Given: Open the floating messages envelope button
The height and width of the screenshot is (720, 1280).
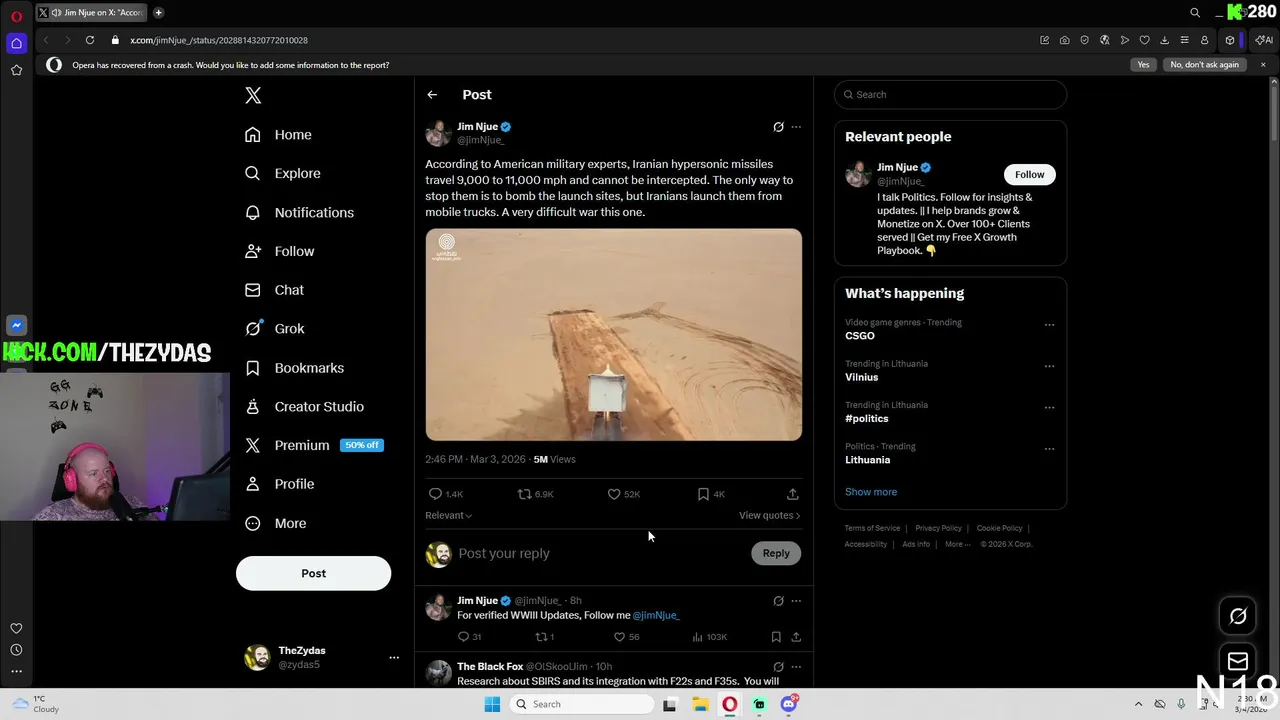Looking at the screenshot, I should point(1238,661).
